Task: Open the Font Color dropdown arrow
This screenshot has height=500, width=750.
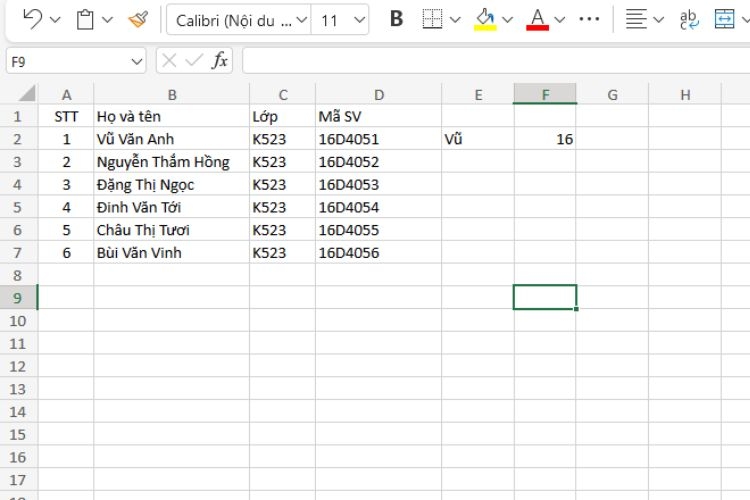Action: tap(560, 20)
